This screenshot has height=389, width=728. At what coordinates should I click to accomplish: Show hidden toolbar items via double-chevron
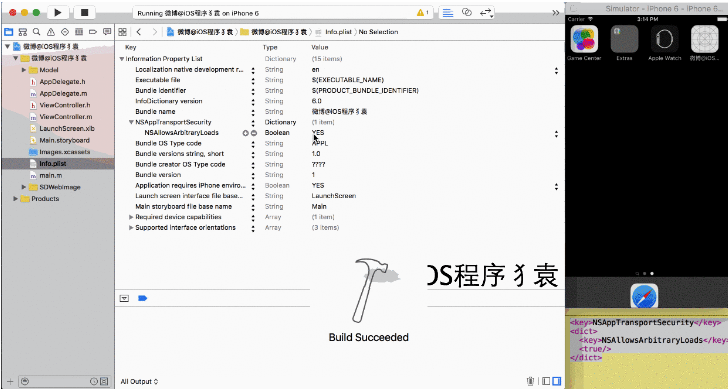556,13
